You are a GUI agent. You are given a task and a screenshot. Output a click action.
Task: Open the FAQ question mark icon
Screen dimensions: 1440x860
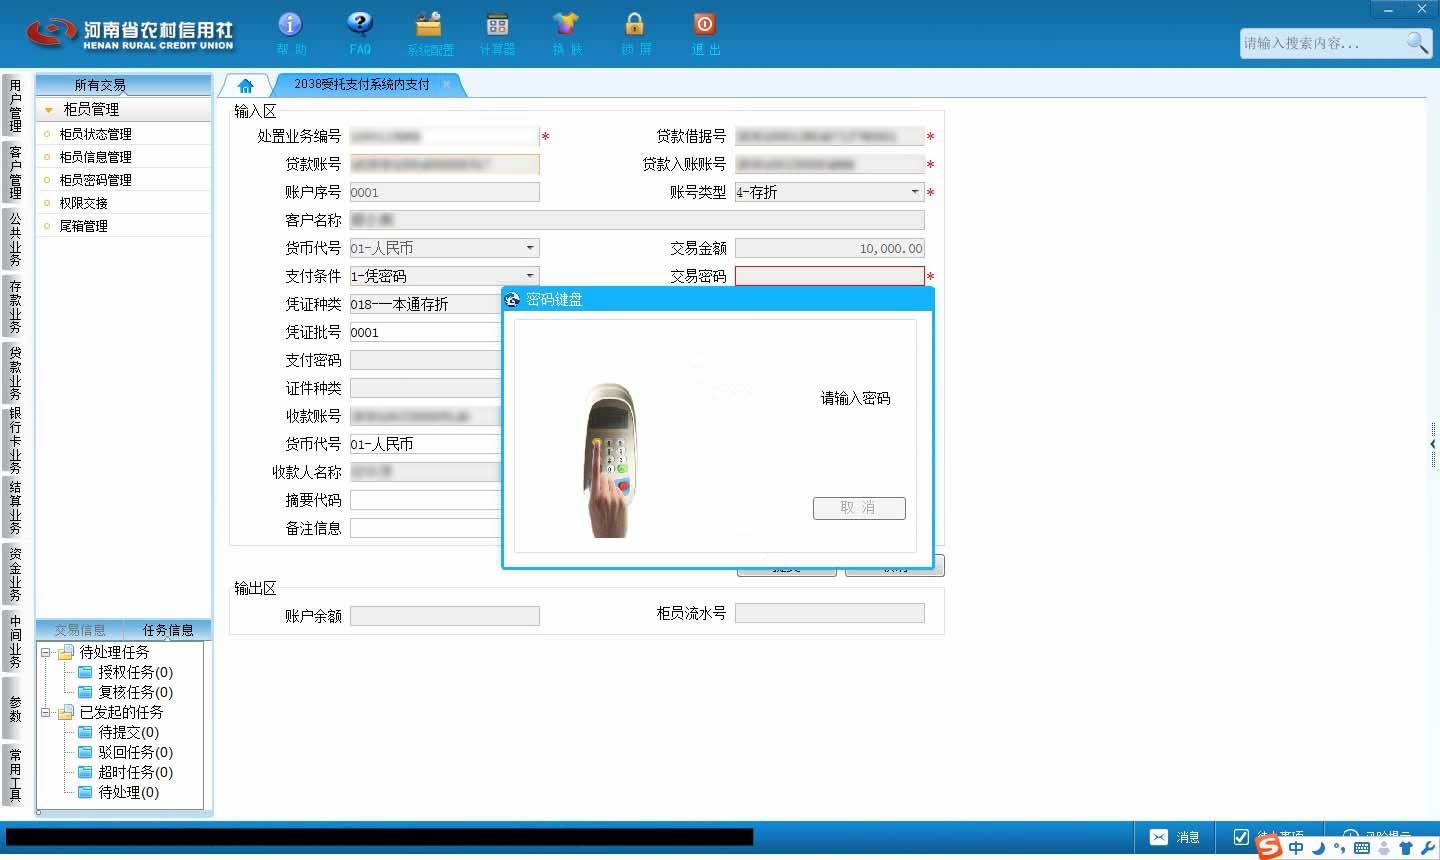pyautogui.click(x=359, y=24)
